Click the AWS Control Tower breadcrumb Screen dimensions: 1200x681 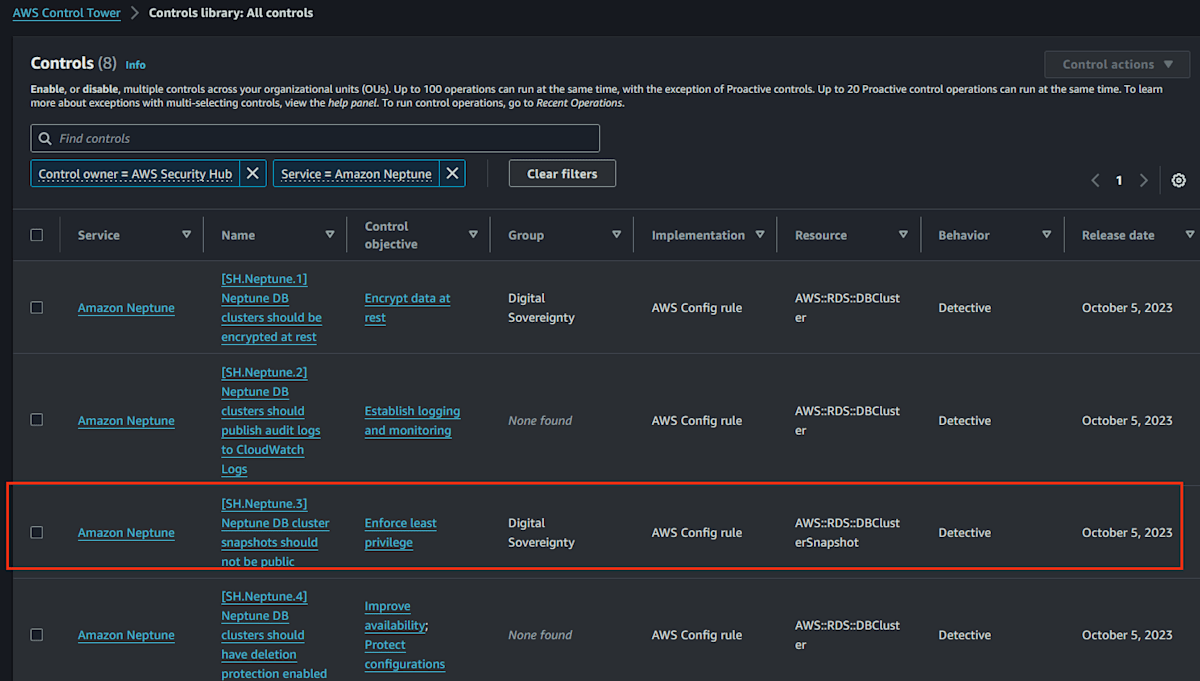pos(66,13)
